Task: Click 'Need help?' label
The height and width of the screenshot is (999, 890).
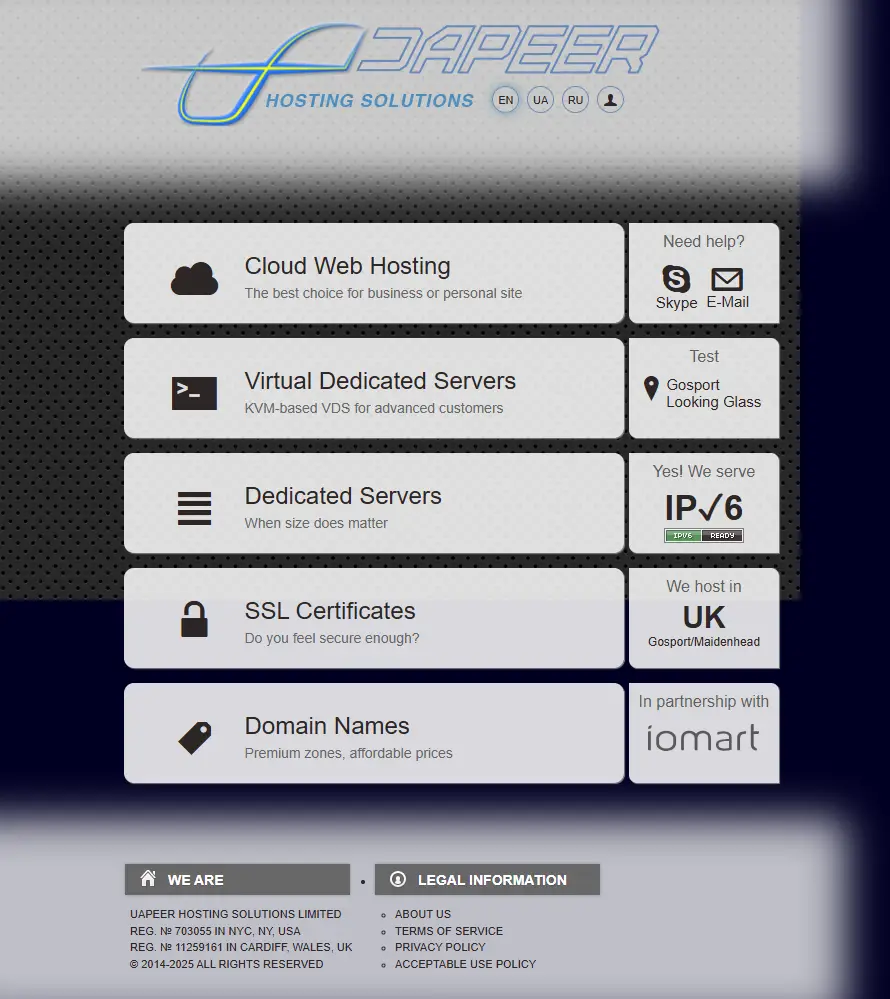Action: pos(704,241)
